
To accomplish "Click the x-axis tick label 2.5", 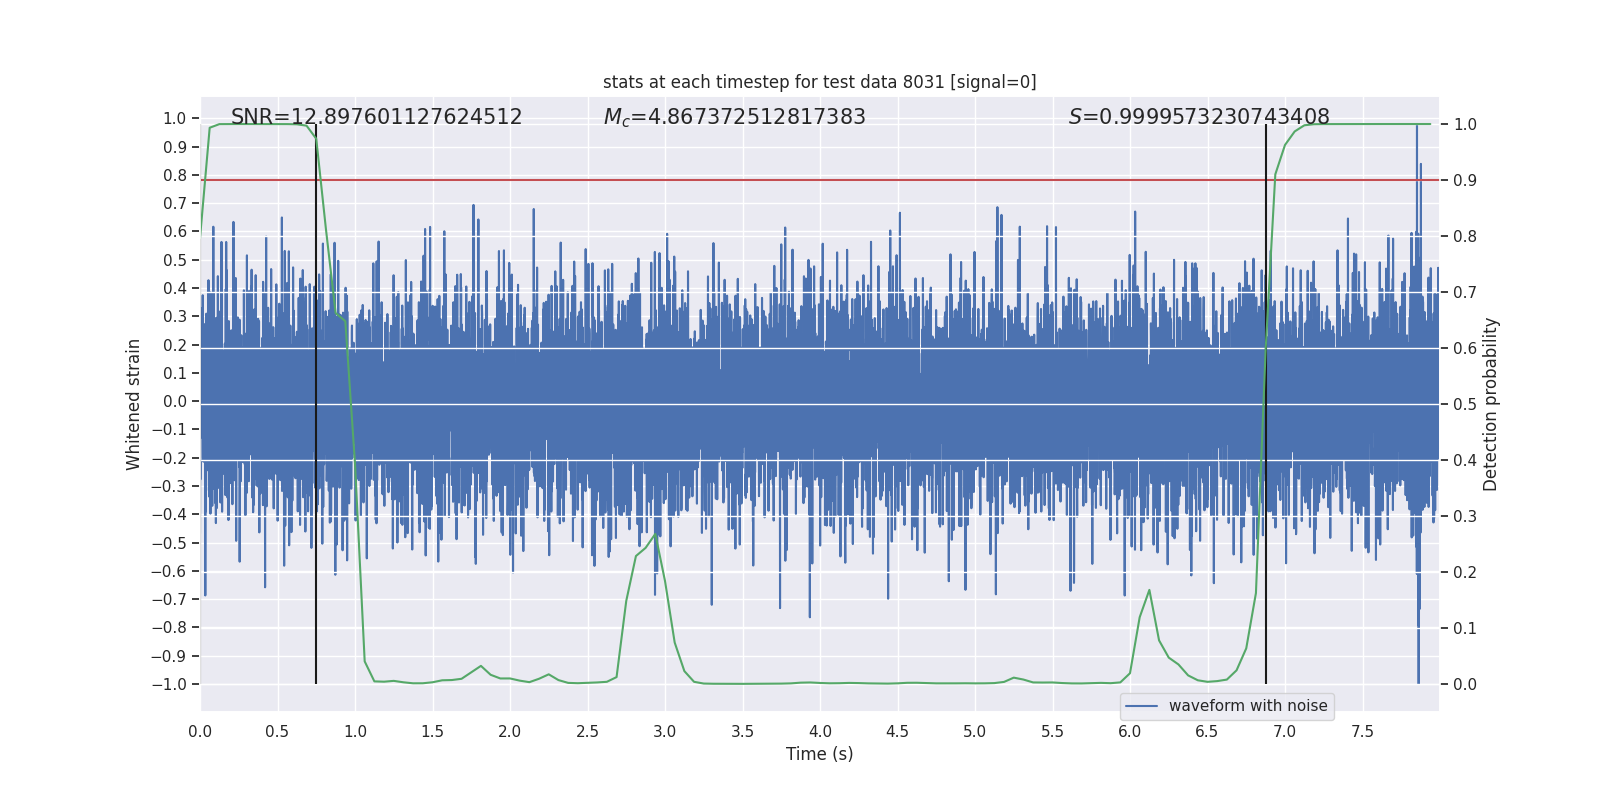I will pyautogui.click(x=587, y=731).
